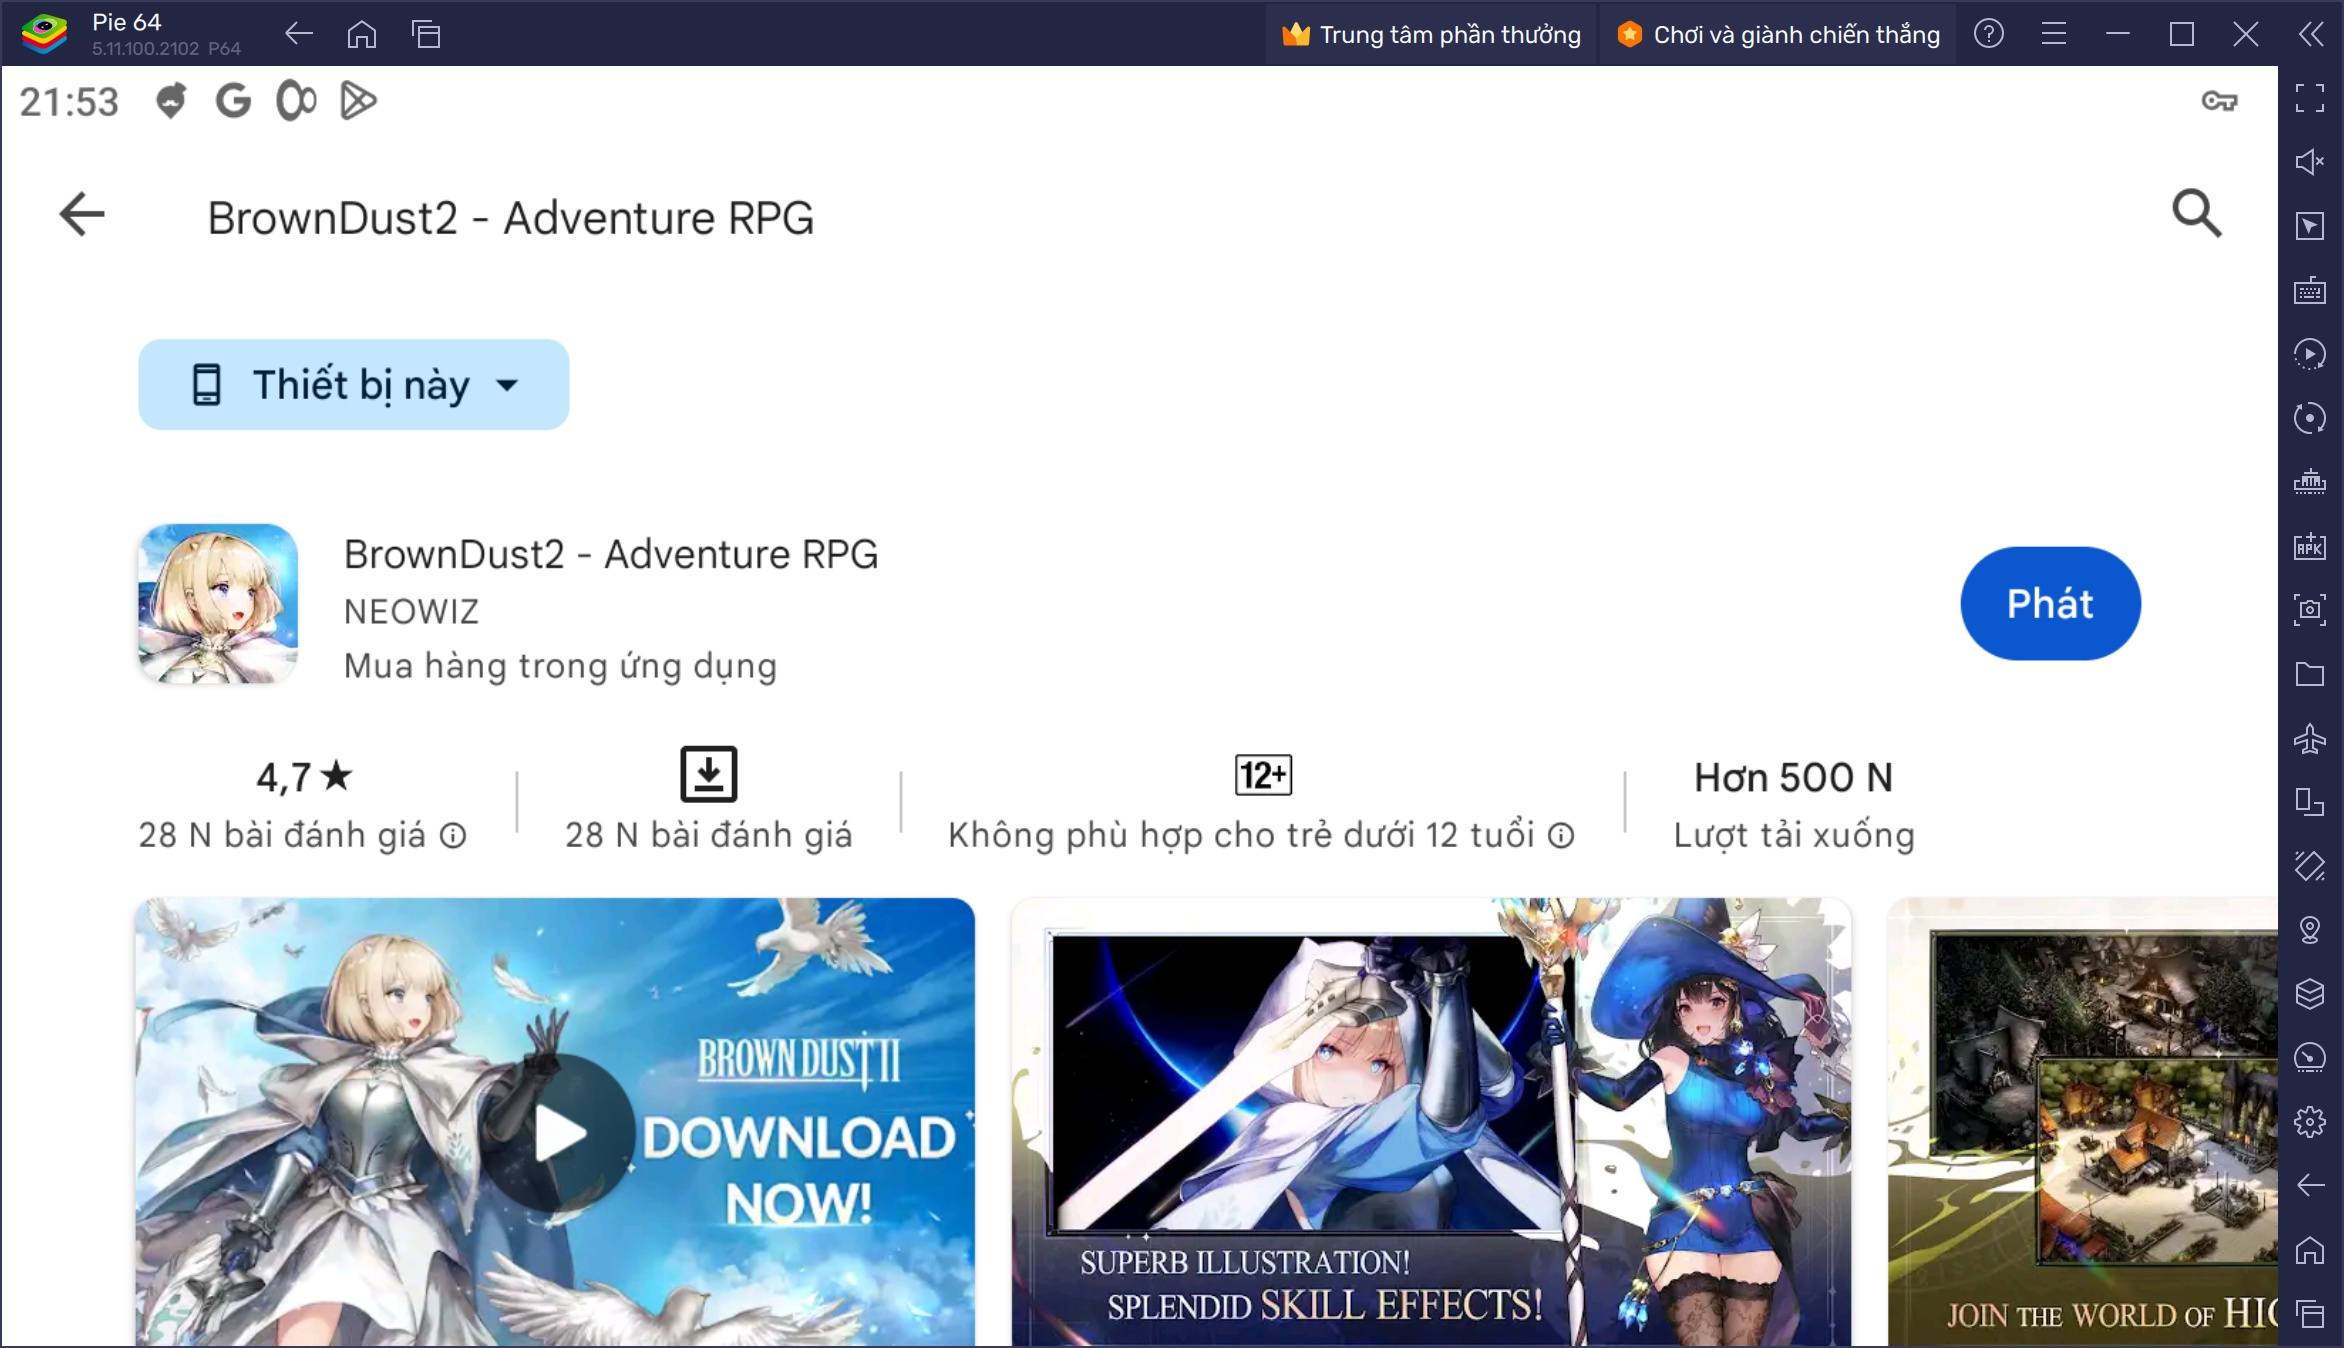Click "Mua hàng trong ứng dụng" text
Viewport: 2344px width, 1348px height.
tap(560, 666)
